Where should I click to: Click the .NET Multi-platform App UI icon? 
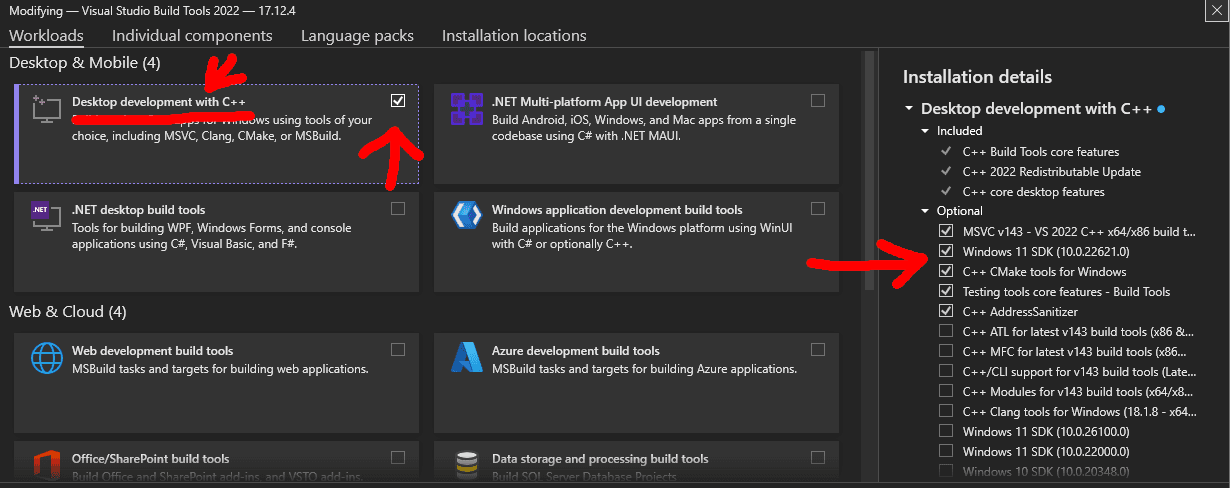point(467,108)
